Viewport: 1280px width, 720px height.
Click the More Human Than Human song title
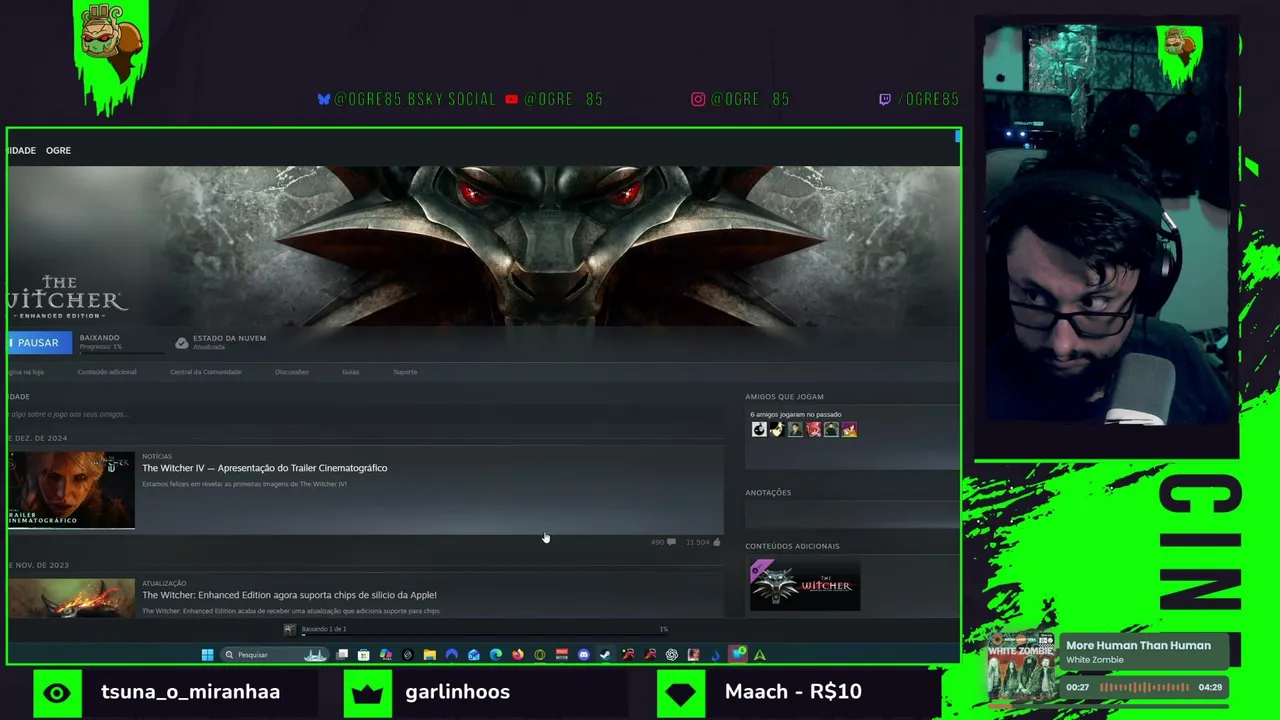point(1138,645)
